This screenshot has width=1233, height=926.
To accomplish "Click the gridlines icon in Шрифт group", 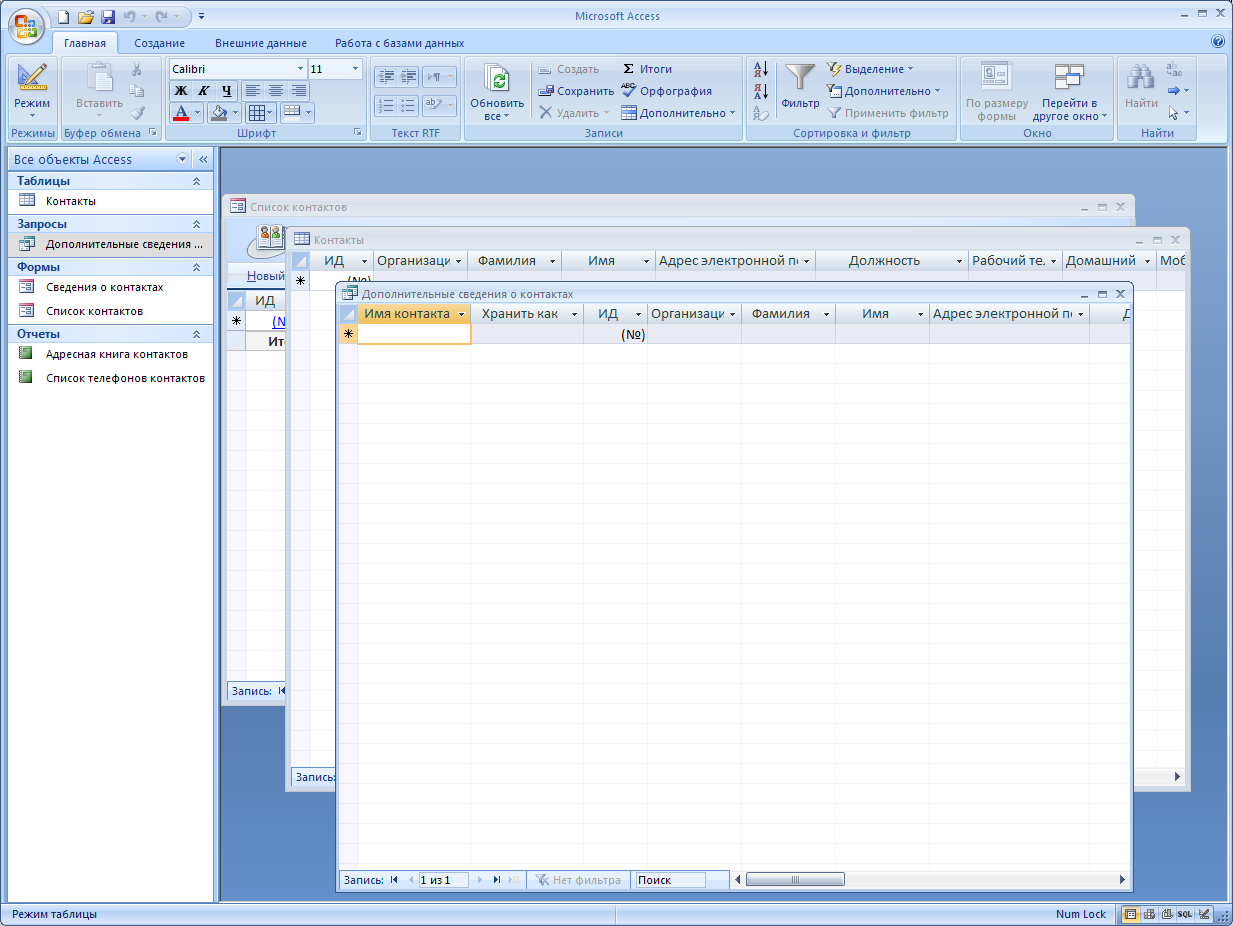I will coord(257,113).
